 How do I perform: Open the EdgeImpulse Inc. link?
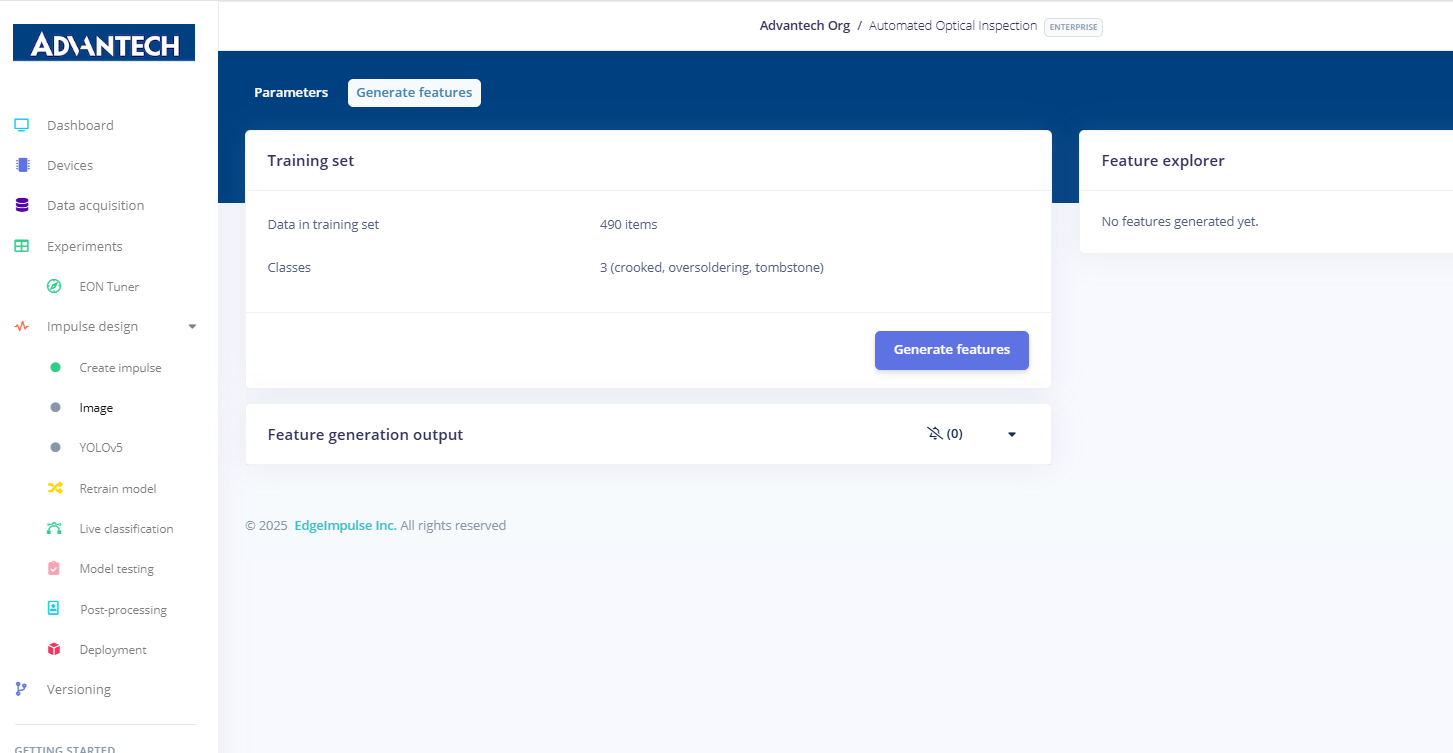[x=345, y=525]
